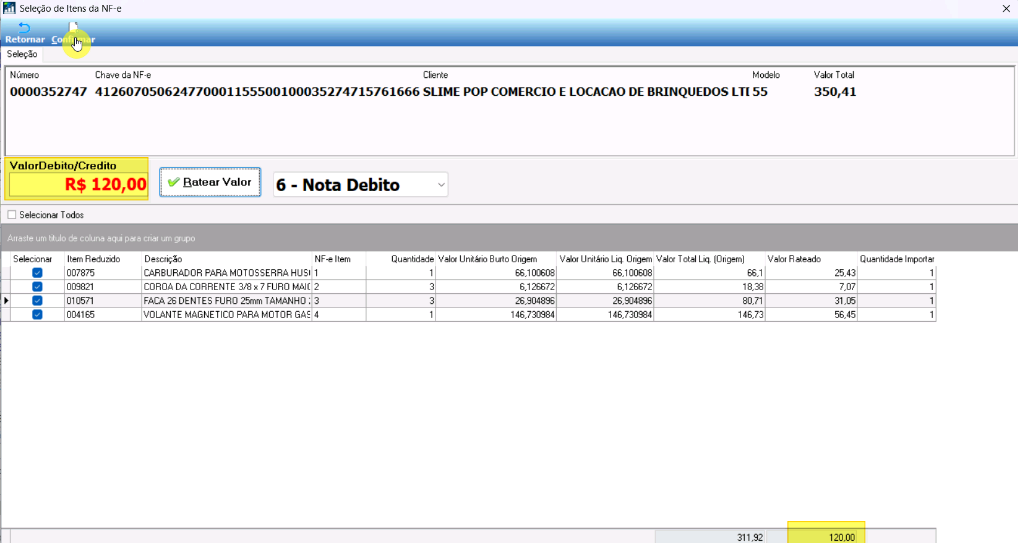Open the Seleção tab
The width and height of the screenshot is (1018, 543).
[22, 55]
